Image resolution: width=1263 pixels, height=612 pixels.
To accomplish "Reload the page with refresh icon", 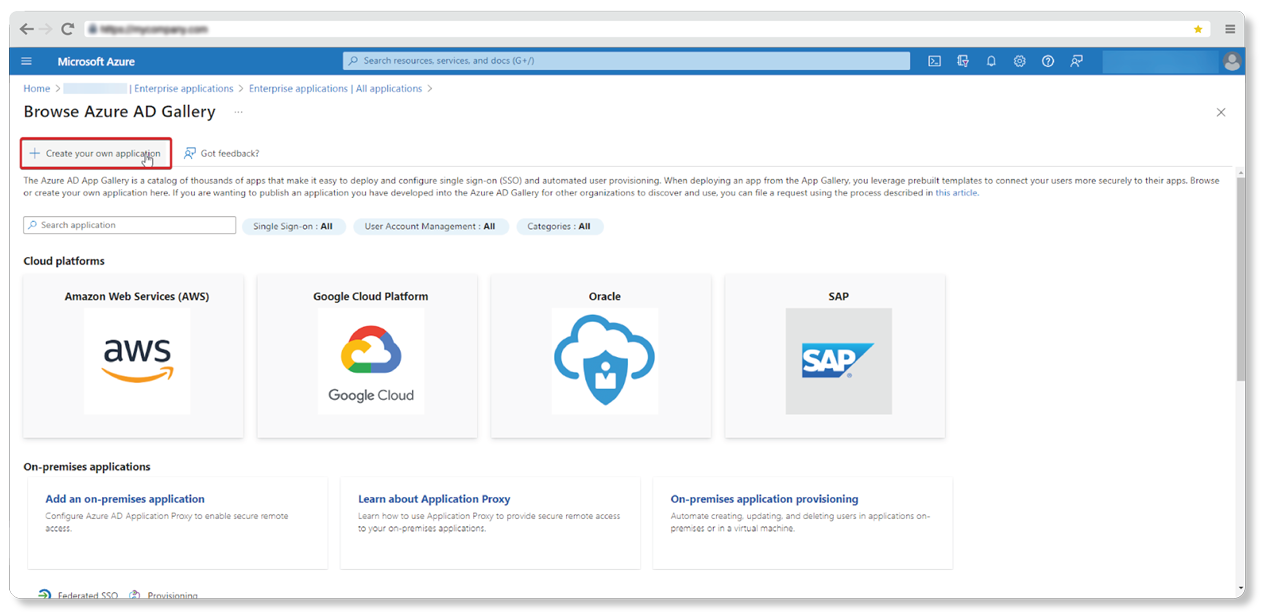I will tap(68, 29).
